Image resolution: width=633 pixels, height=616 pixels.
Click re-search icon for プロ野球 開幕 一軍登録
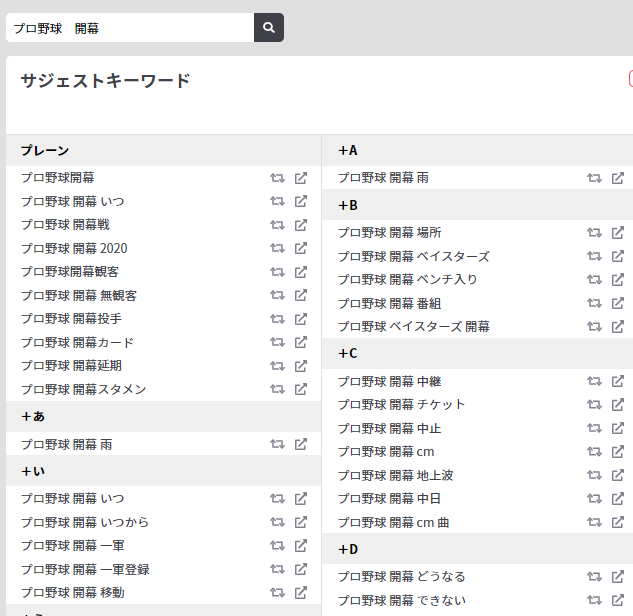point(277,569)
